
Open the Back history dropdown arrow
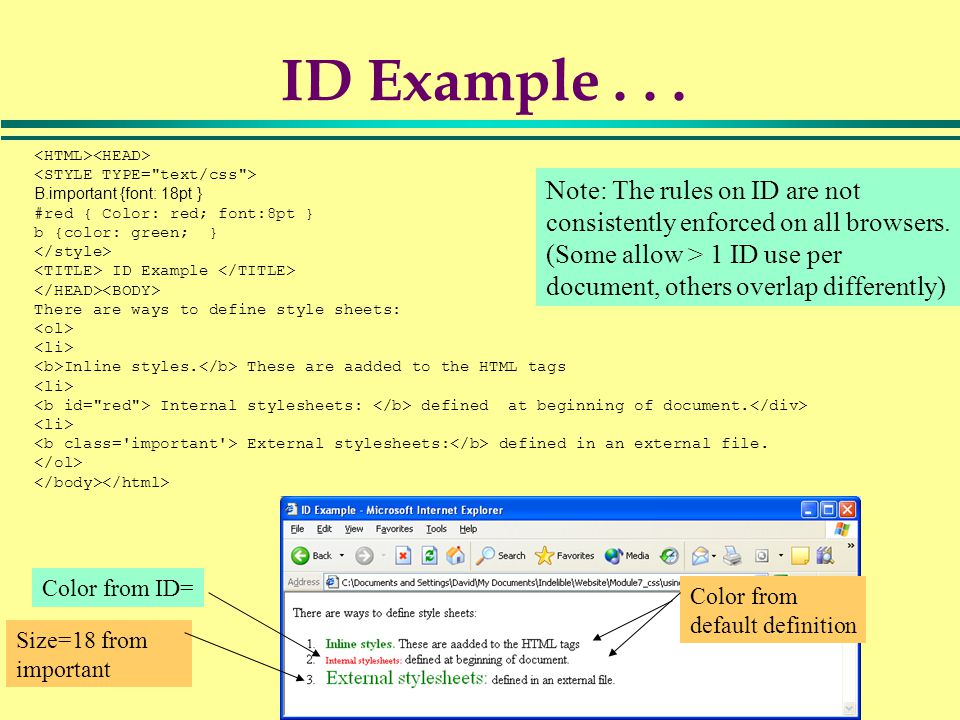342,555
